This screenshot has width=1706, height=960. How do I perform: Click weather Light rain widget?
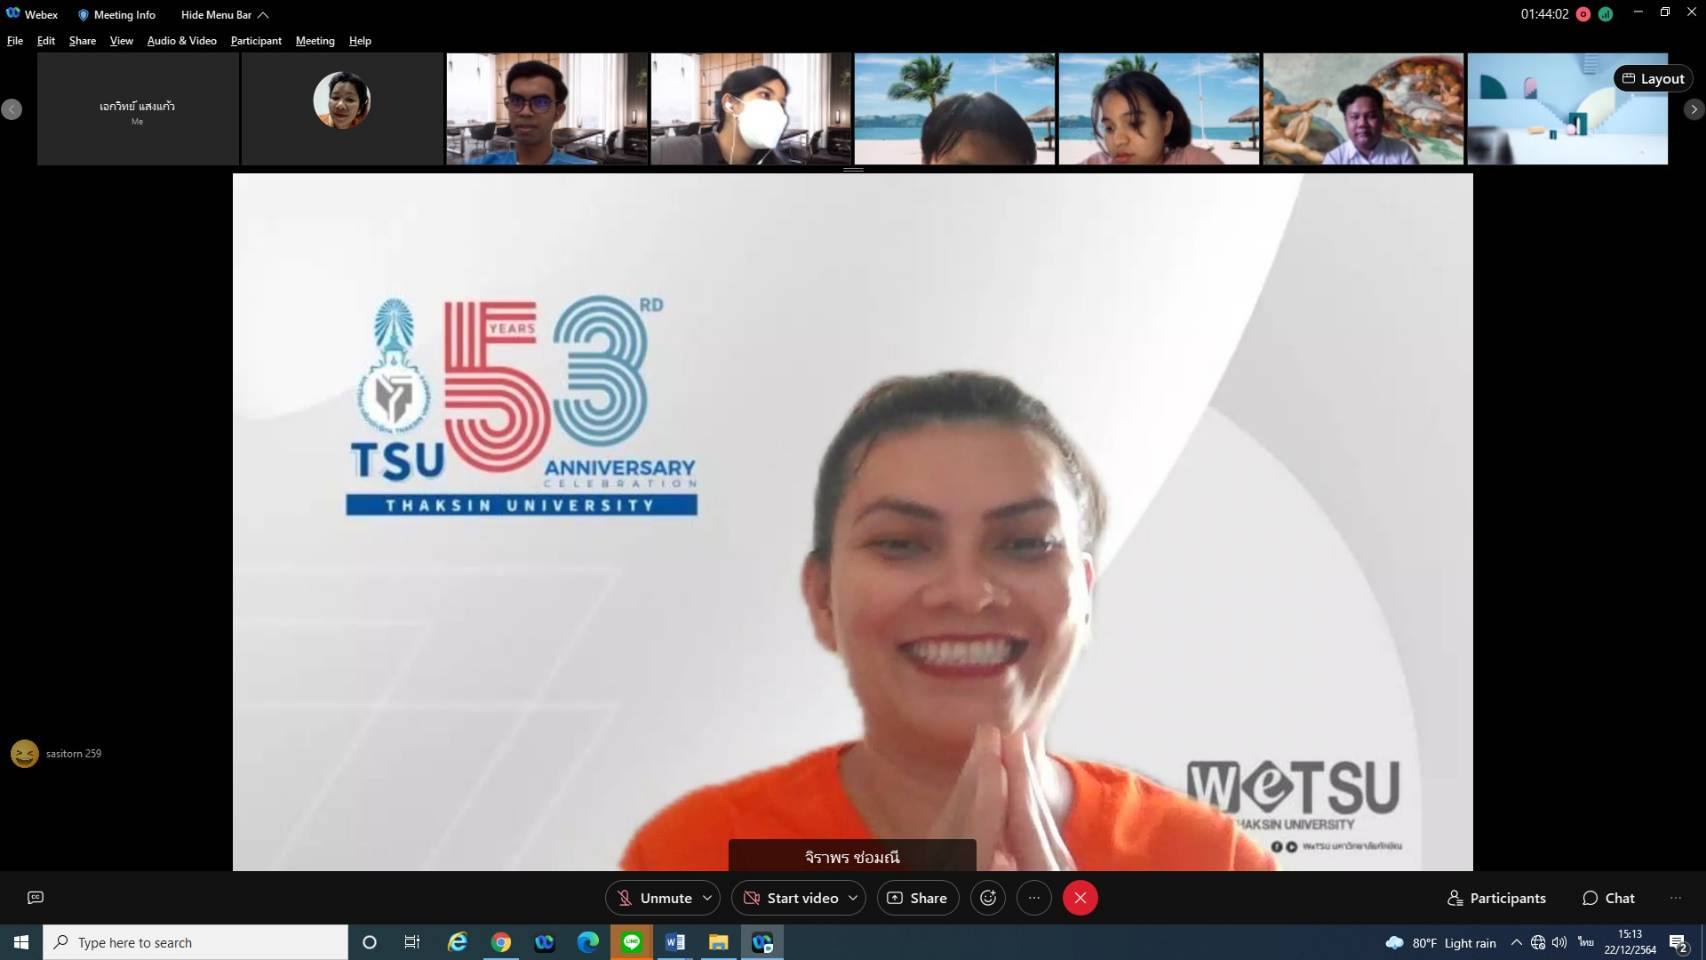(x=1440, y=943)
